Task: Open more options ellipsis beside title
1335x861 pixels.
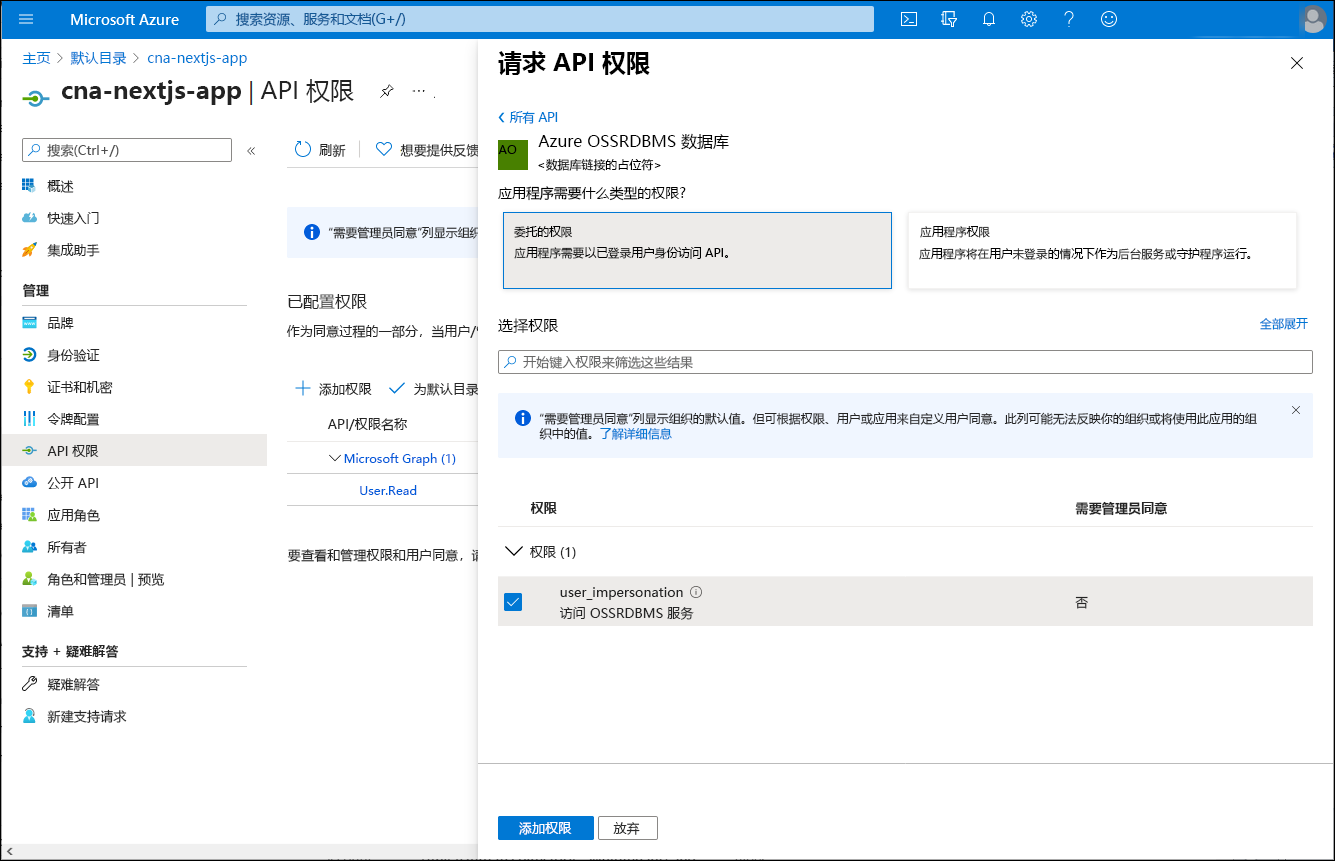Action: point(419,91)
